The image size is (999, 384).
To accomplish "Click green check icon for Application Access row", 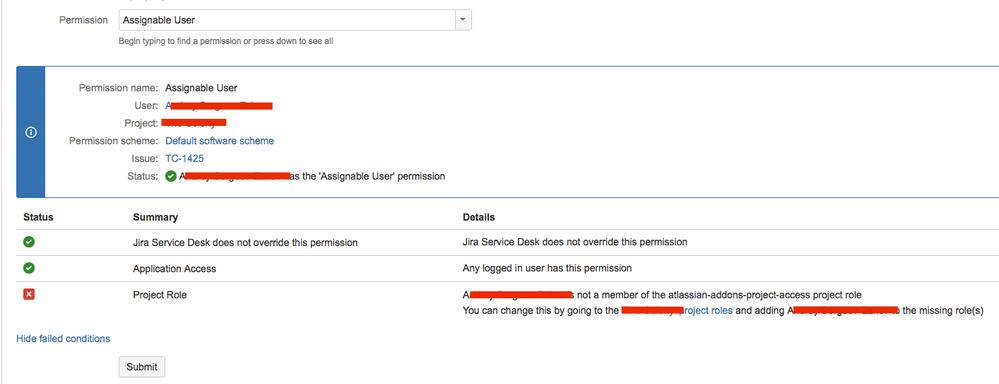I will click(x=29, y=268).
